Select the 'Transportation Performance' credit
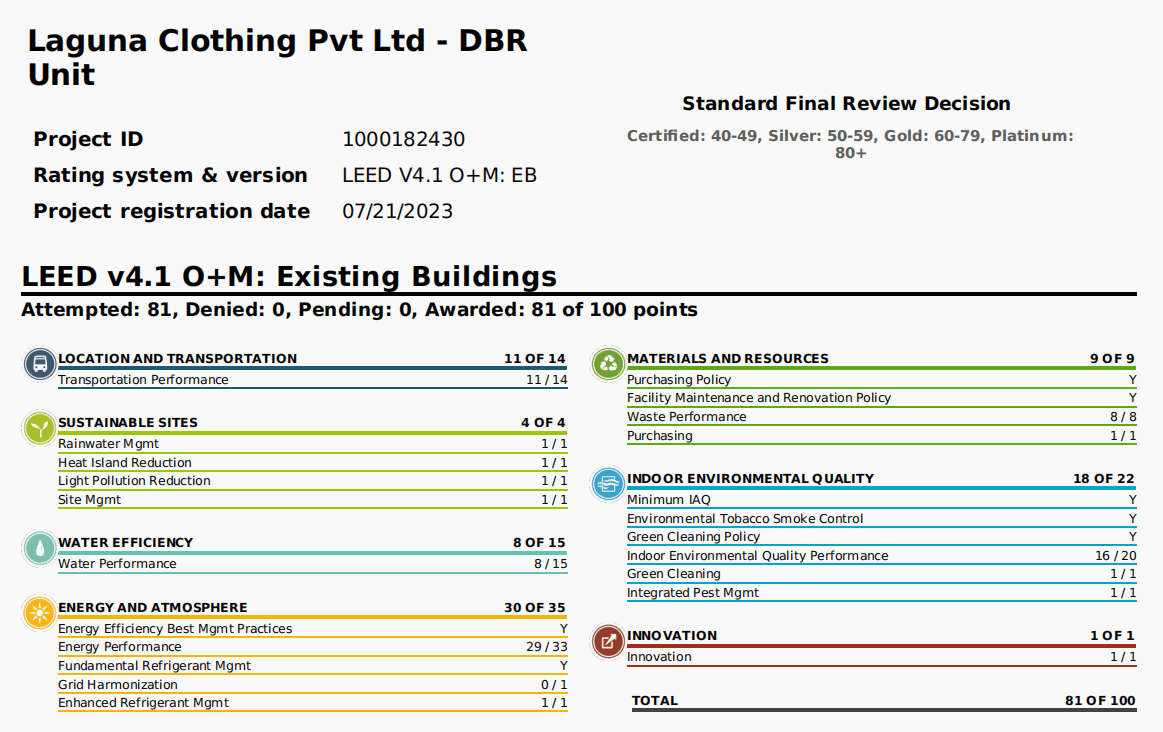1163x732 pixels. click(x=143, y=380)
